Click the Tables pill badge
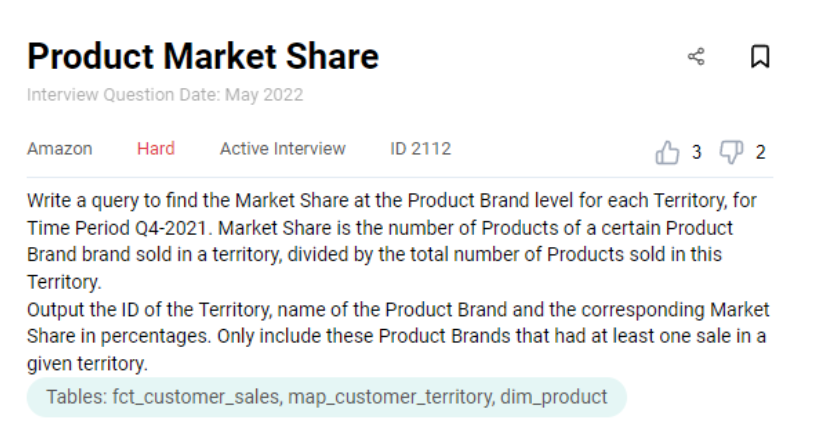This screenshot has height=433, width=813. (326, 397)
